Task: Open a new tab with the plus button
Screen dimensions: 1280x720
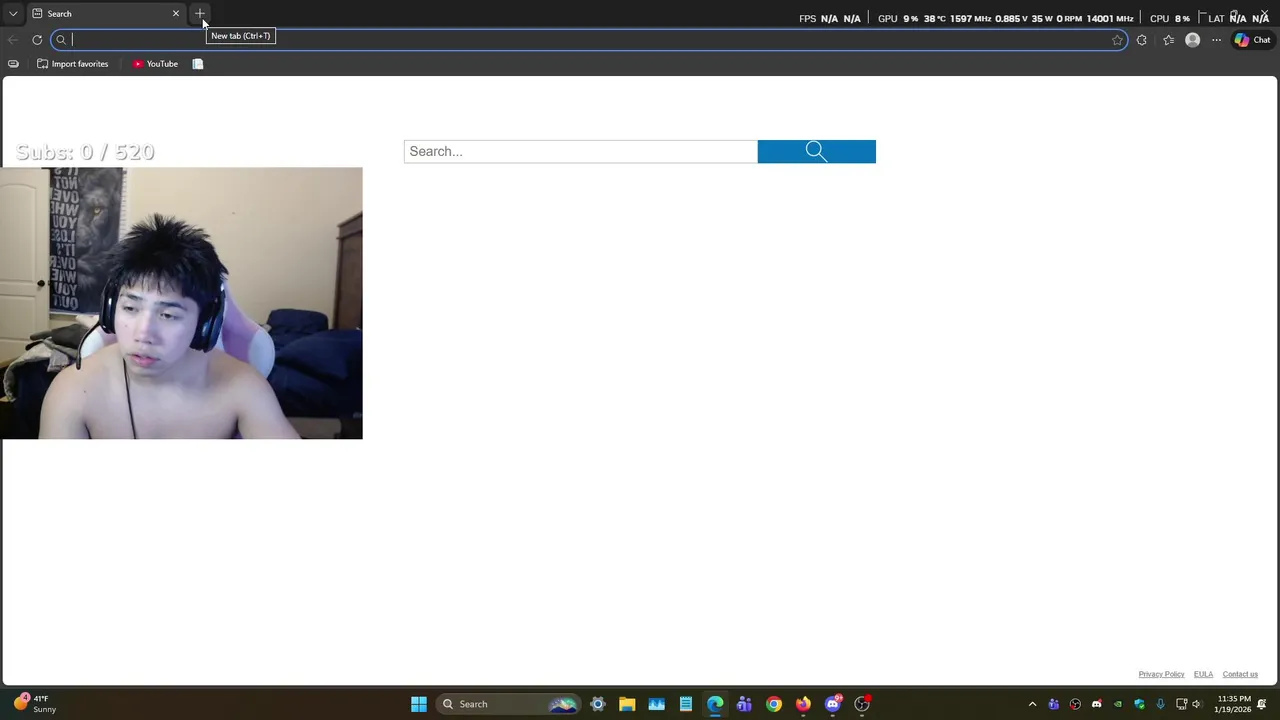Action: (x=200, y=14)
